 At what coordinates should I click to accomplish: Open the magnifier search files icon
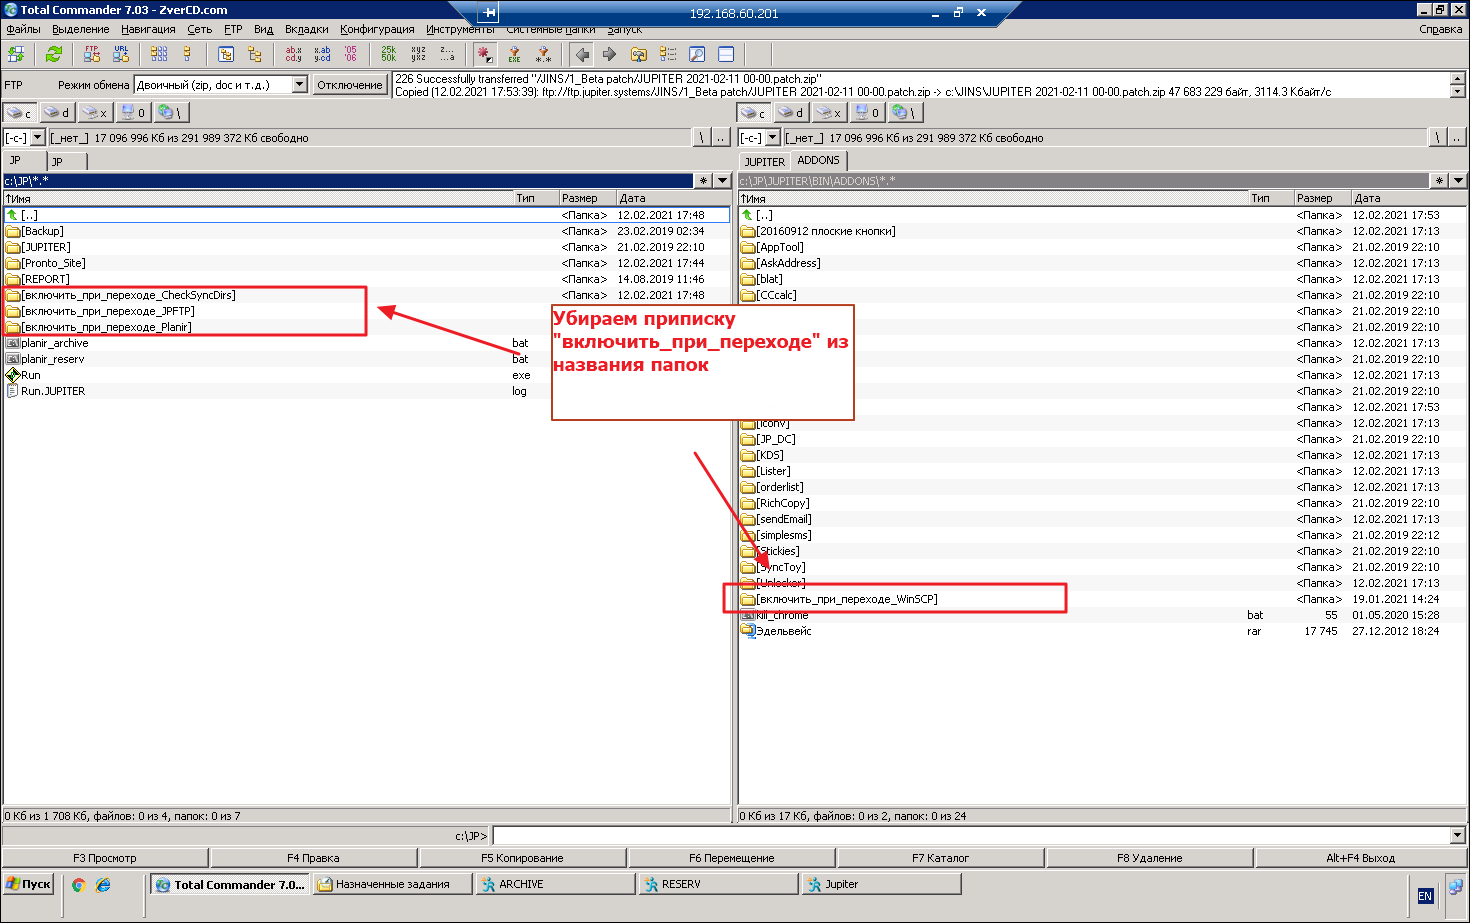tap(697, 54)
